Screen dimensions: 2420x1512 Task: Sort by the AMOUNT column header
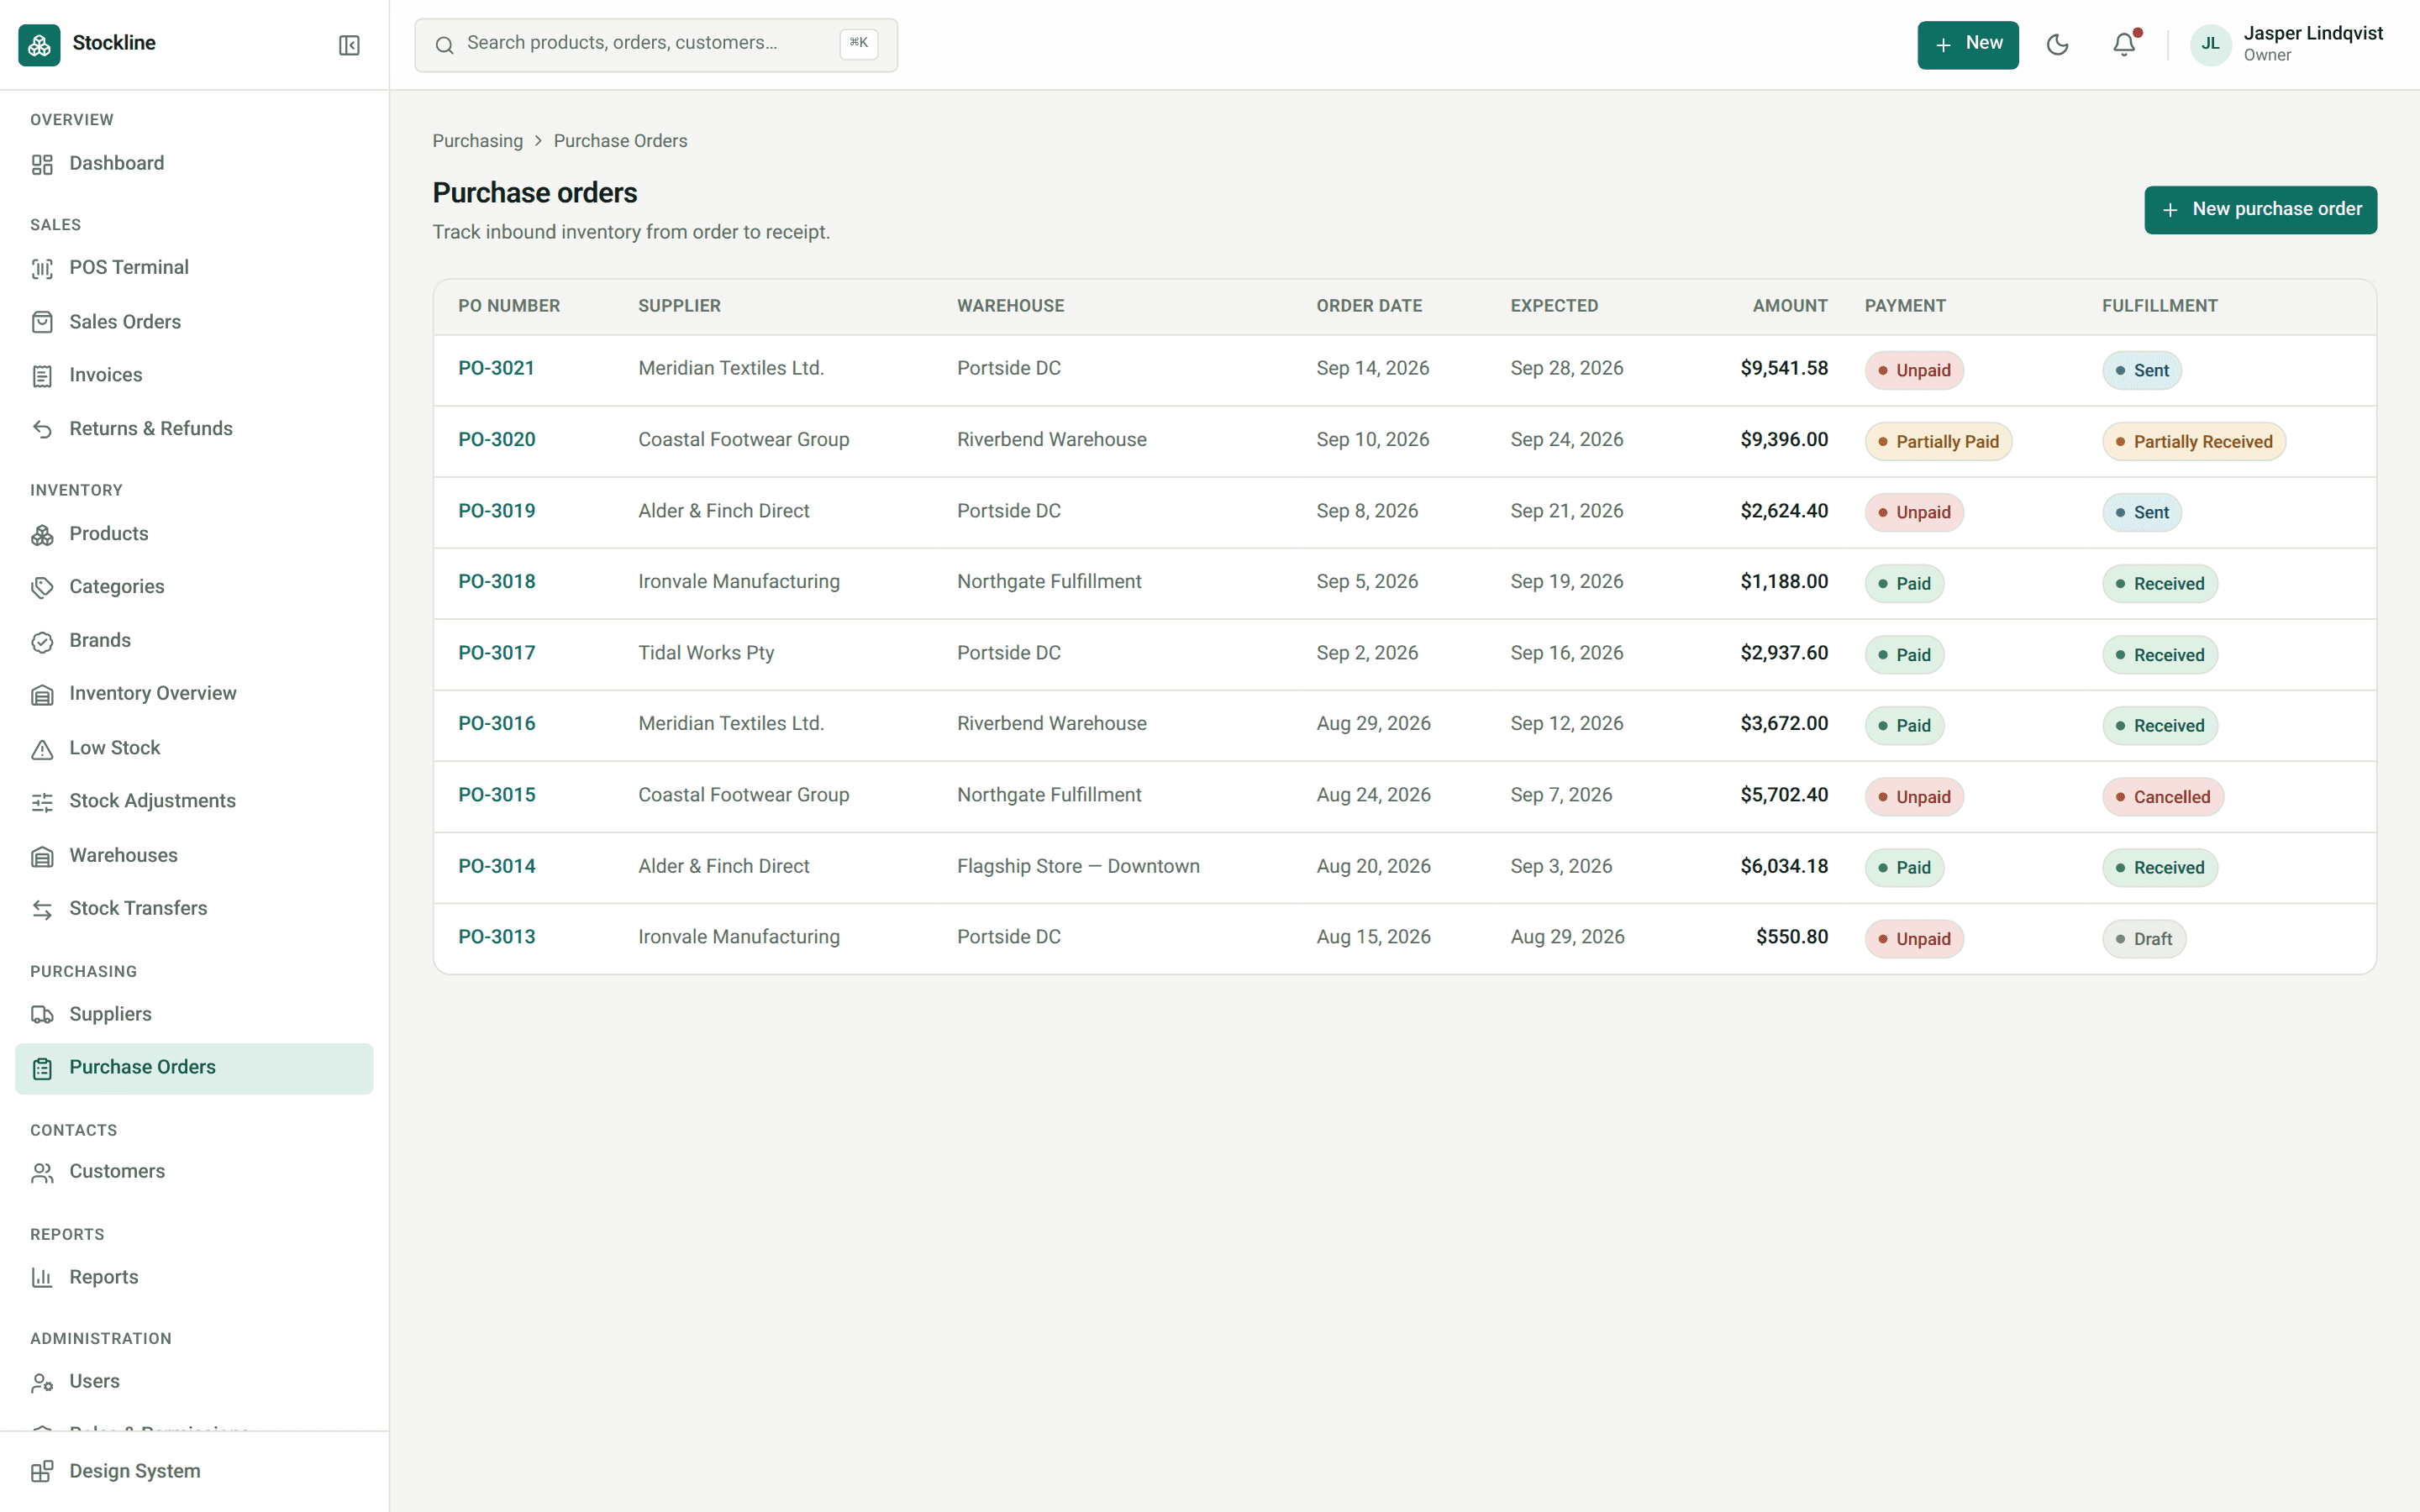tap(1789, 306)
